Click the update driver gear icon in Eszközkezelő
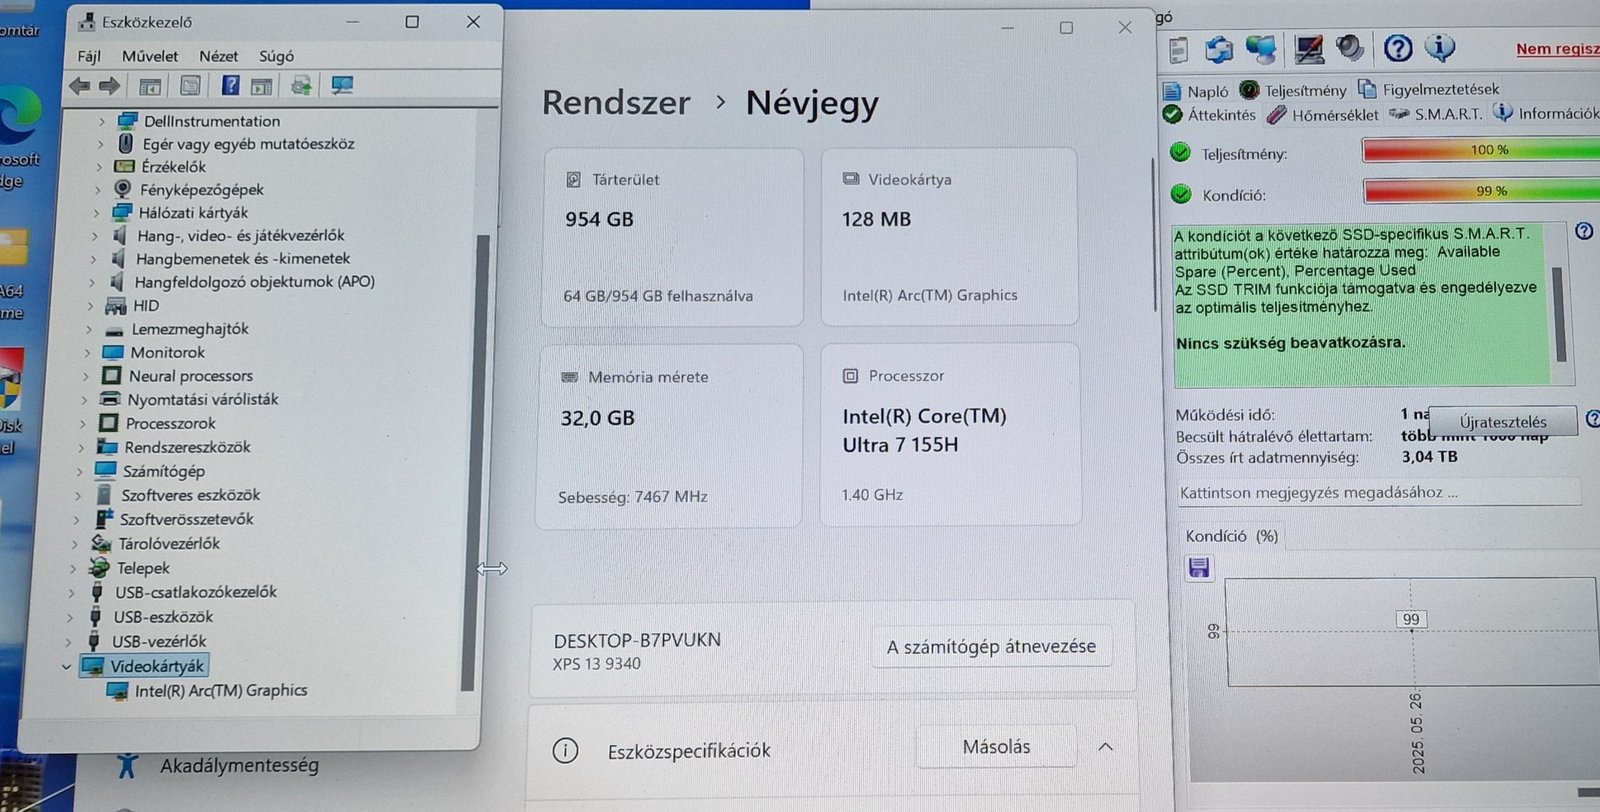 (x=300, y=86)
